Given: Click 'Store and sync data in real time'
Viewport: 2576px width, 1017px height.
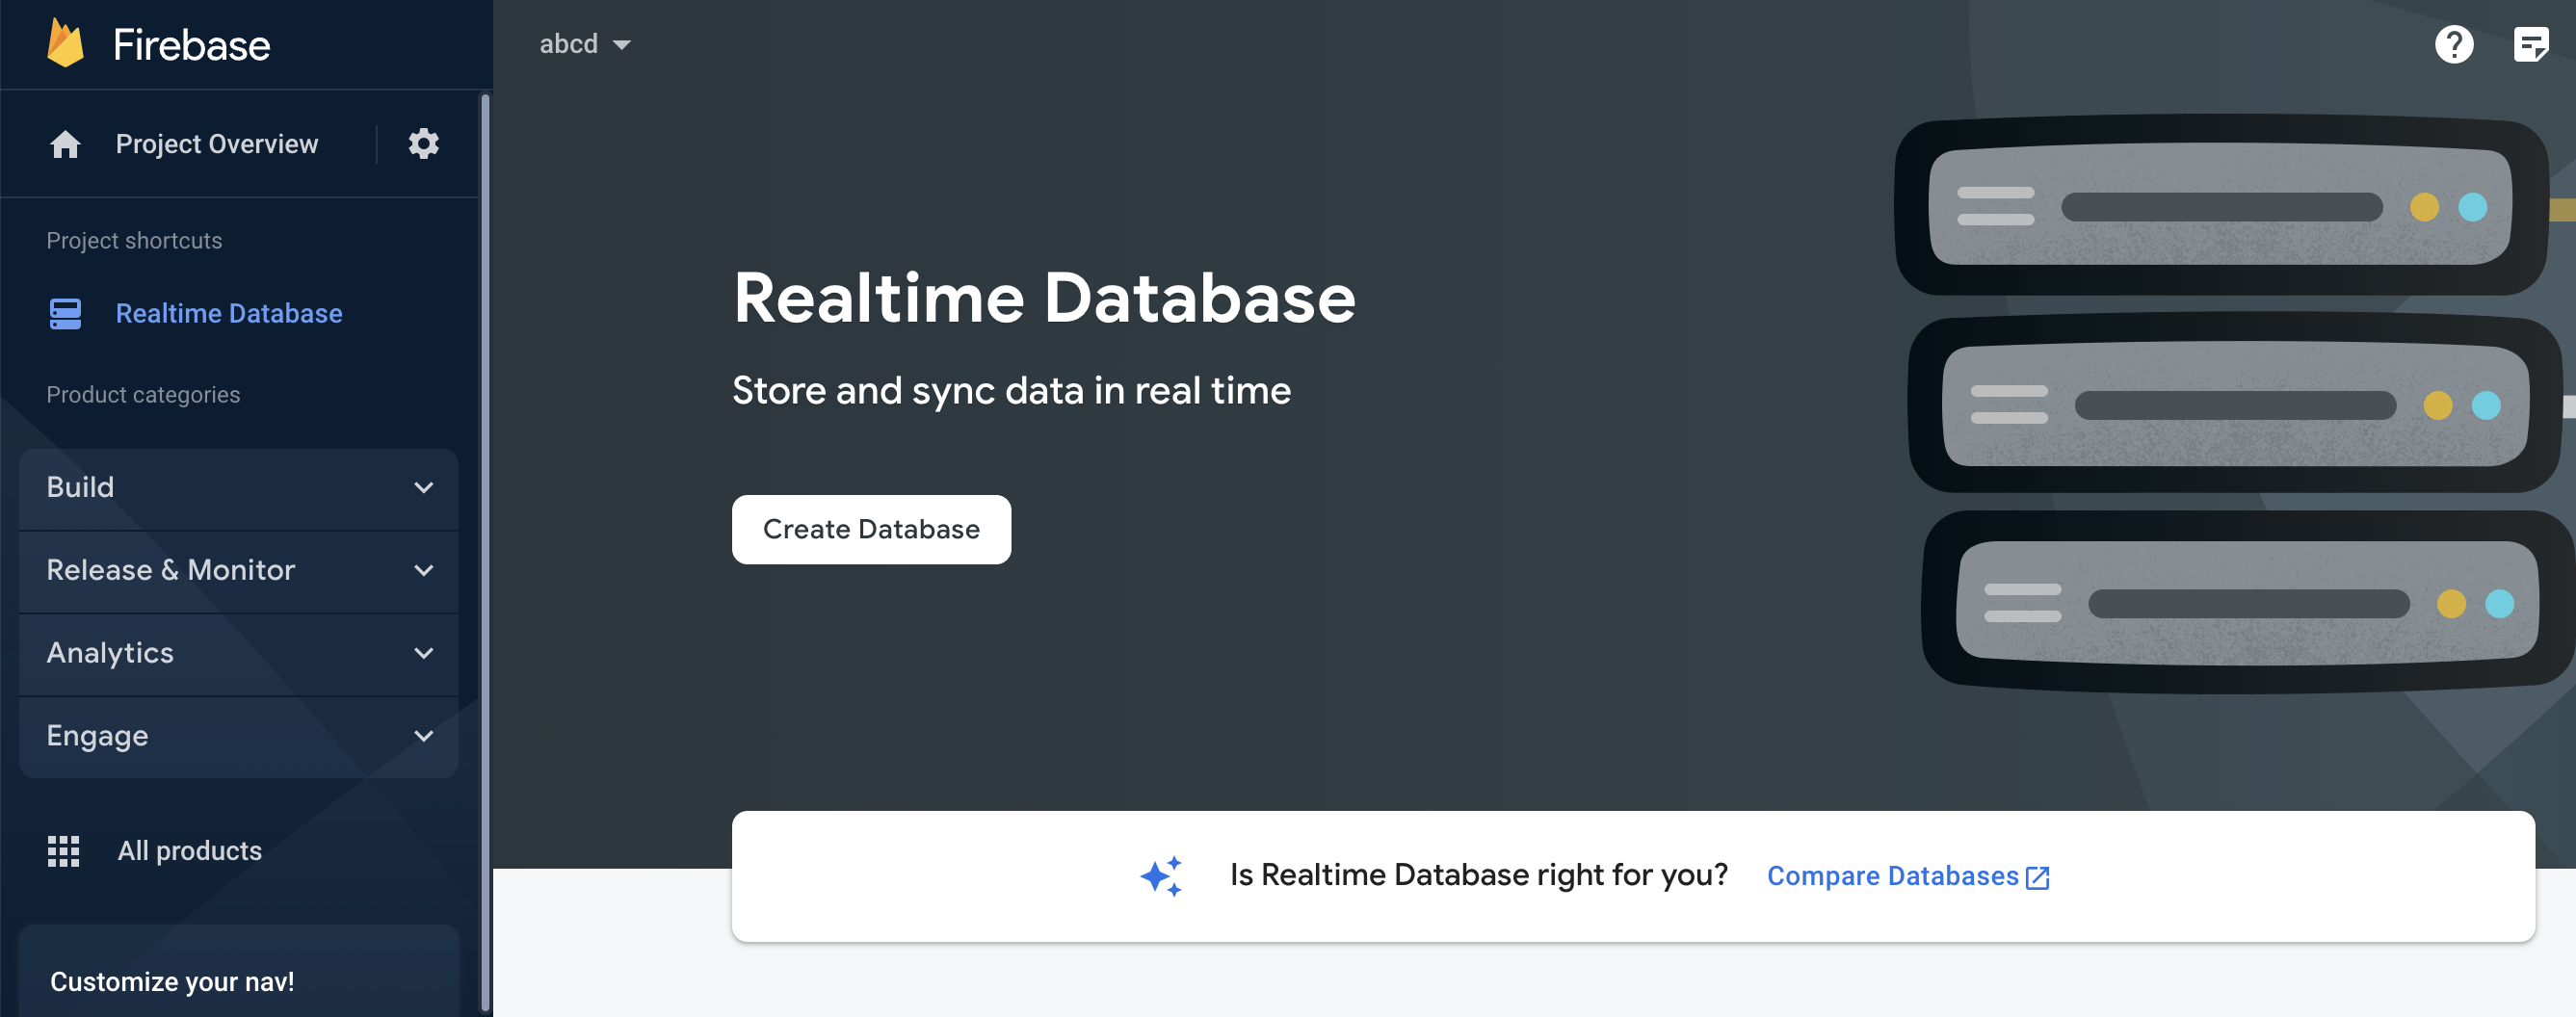Looking at the screenshot, I should tap(1011, 391).
